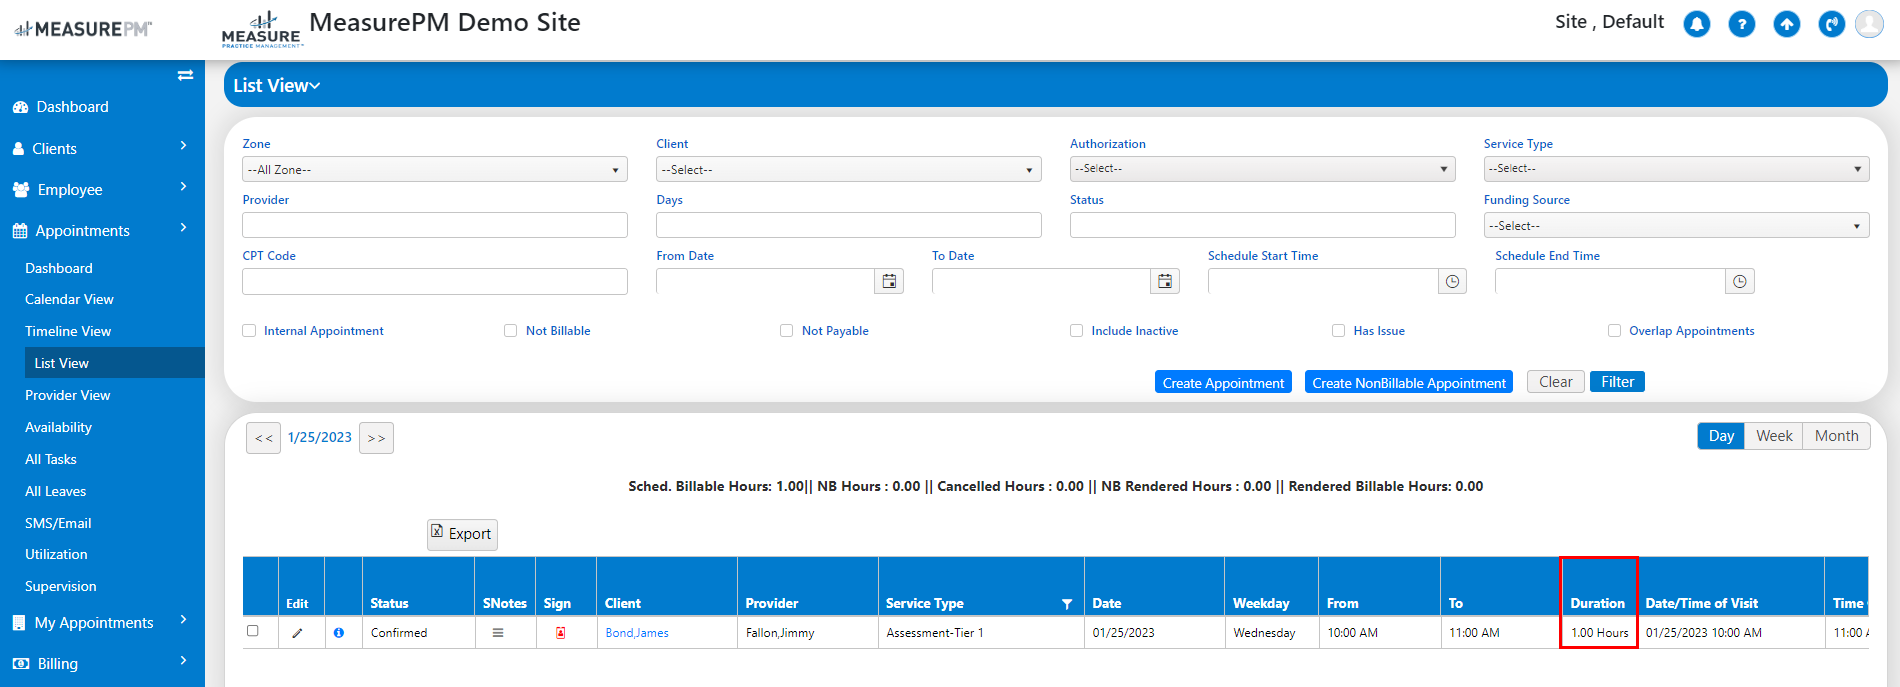Open SMS/Email section
Image resolution: width=1900 pixels, height=687 pixels.
click(58, 523)
